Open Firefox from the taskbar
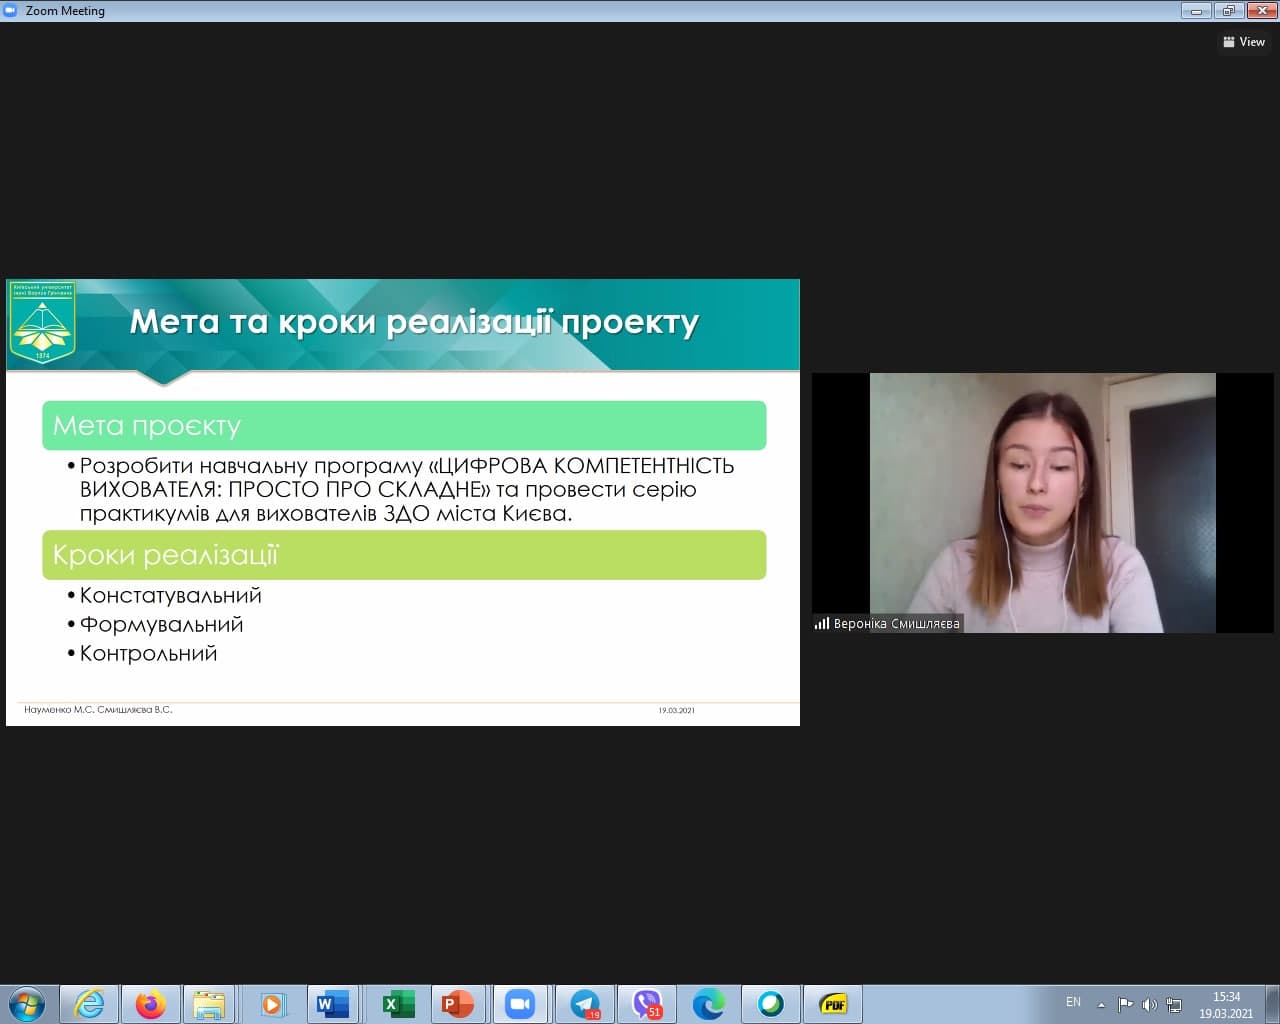Viewport: 1280px width, 1024px height. pyautogui.click(x=151, y=1004)
